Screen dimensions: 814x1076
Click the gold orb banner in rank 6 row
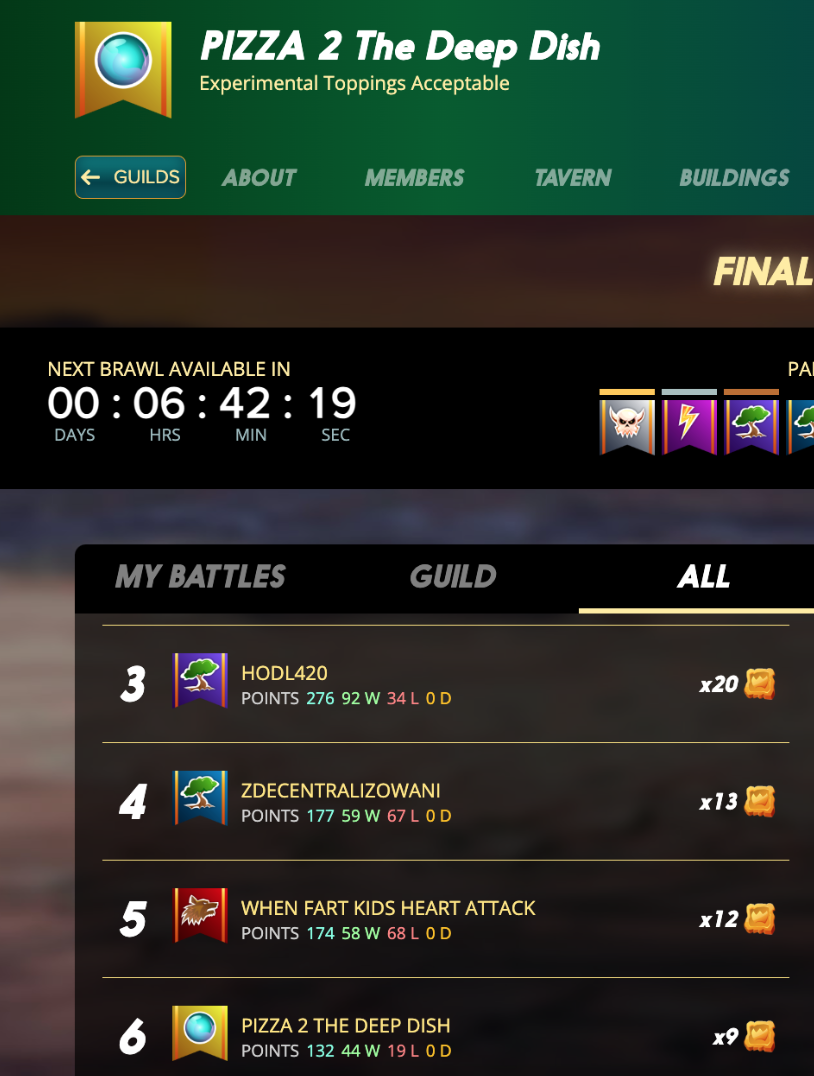pyautogui.click(x=200, y=1033)
